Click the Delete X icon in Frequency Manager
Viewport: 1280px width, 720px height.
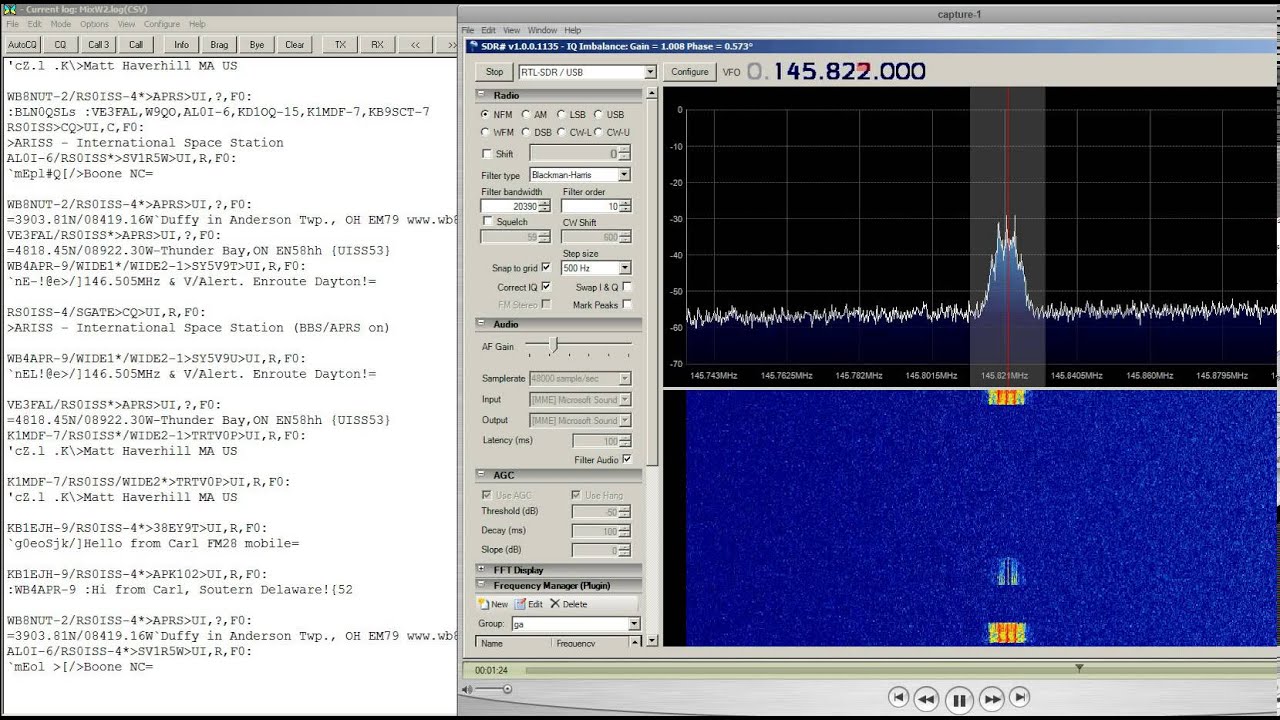pos(555,604)
